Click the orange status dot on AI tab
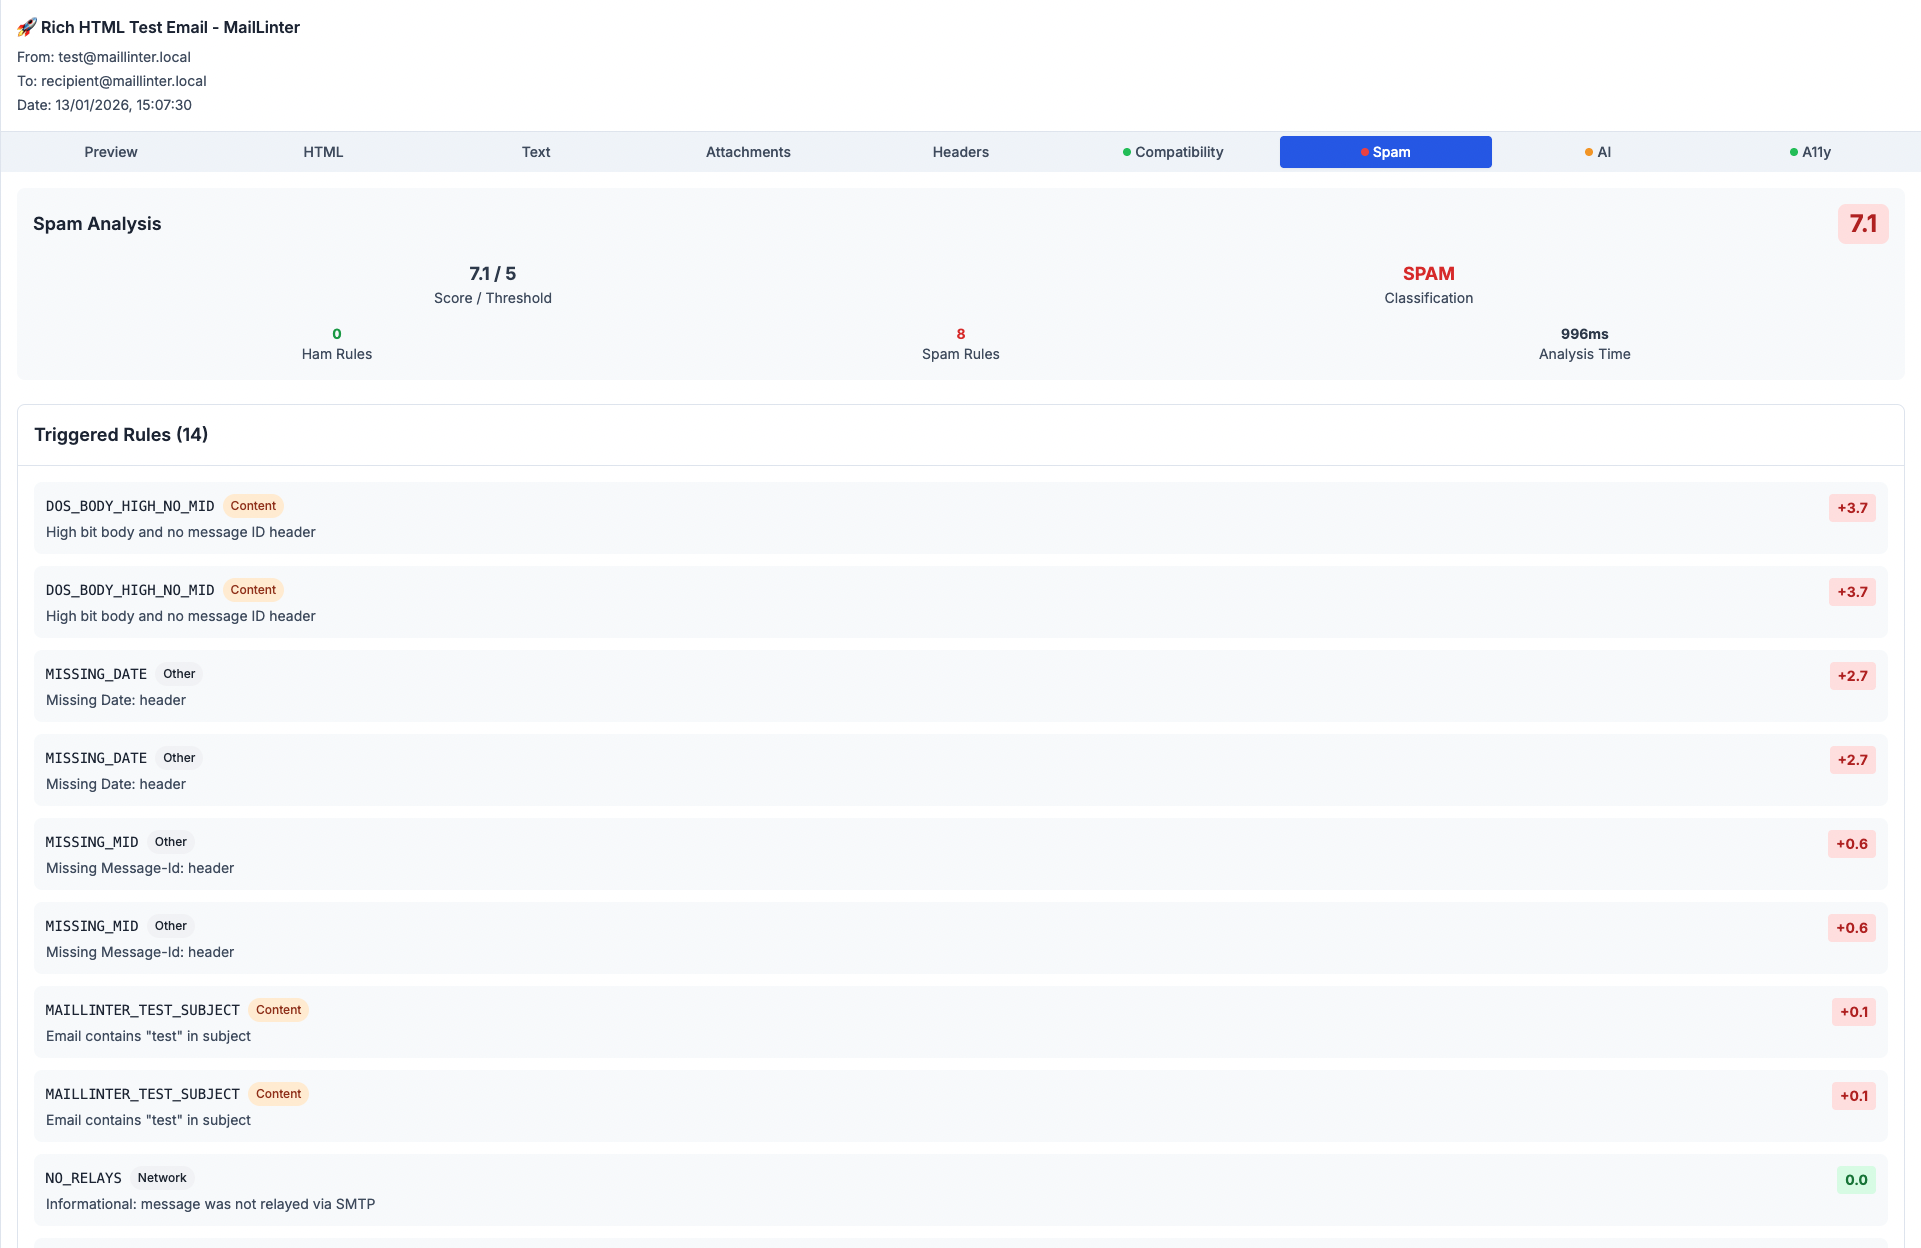This screenshot has height=1248, width=1921. point(1589,152)
